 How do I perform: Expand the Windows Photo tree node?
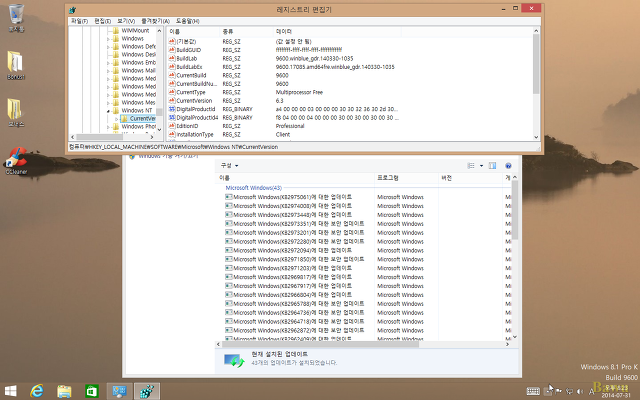[x=109, y=127]
